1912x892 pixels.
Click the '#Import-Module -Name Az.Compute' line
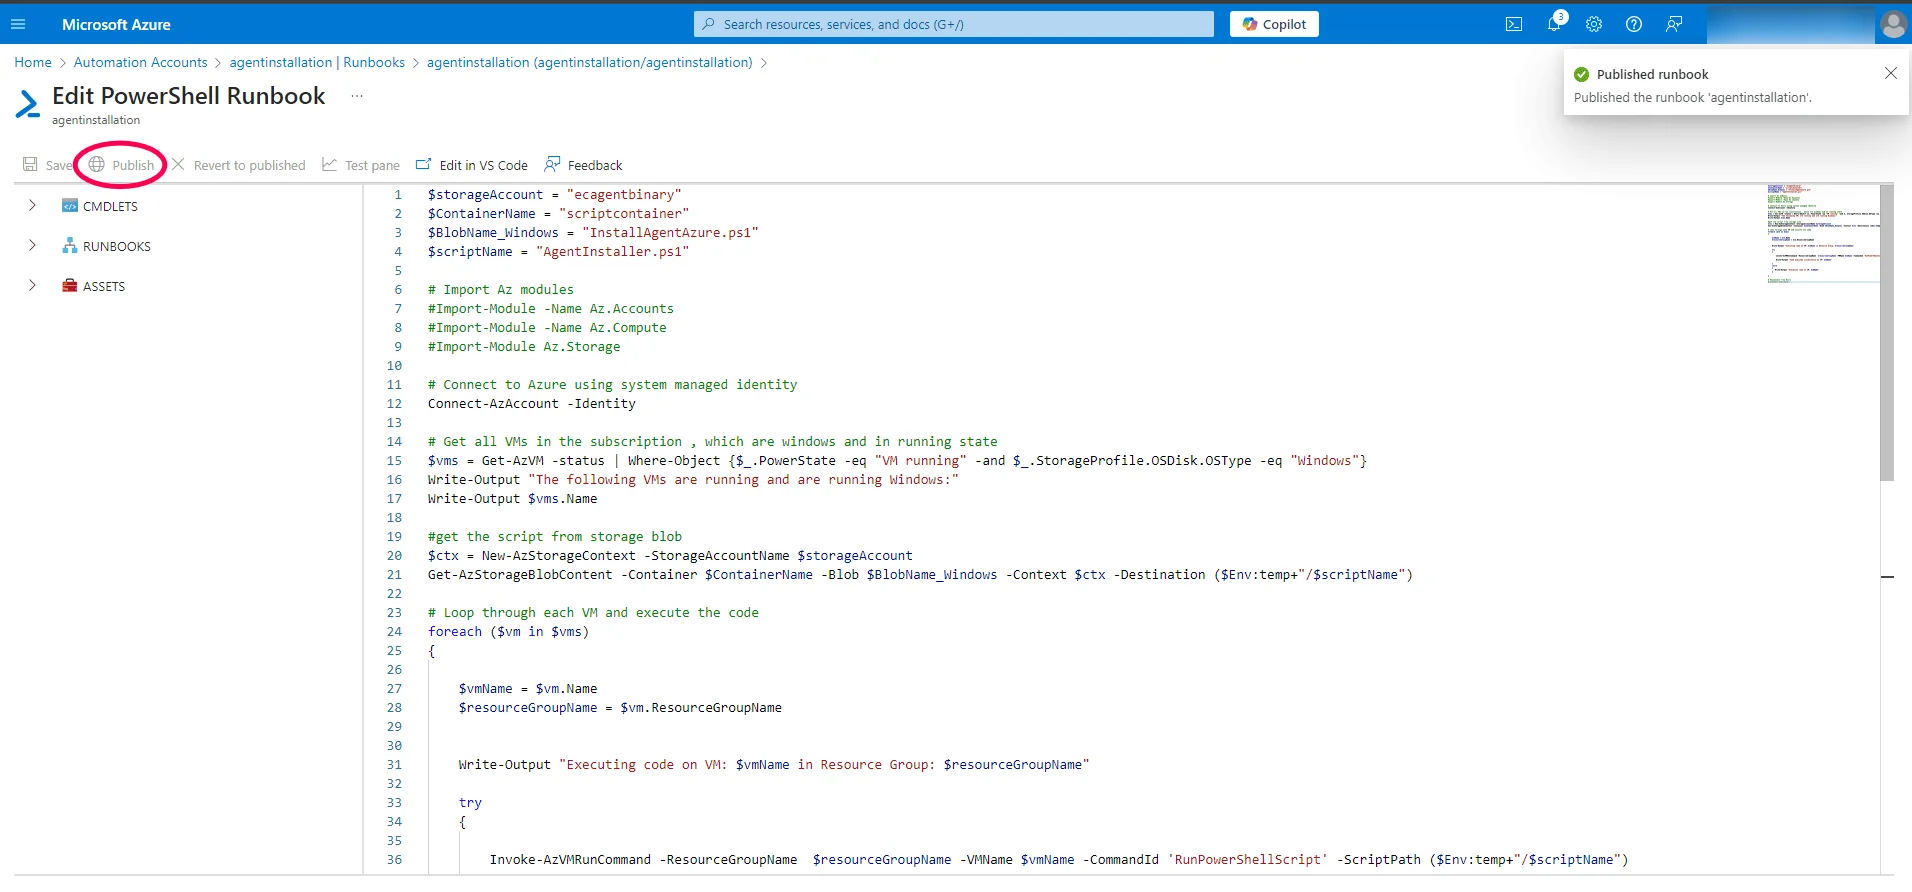pos(547,328)
